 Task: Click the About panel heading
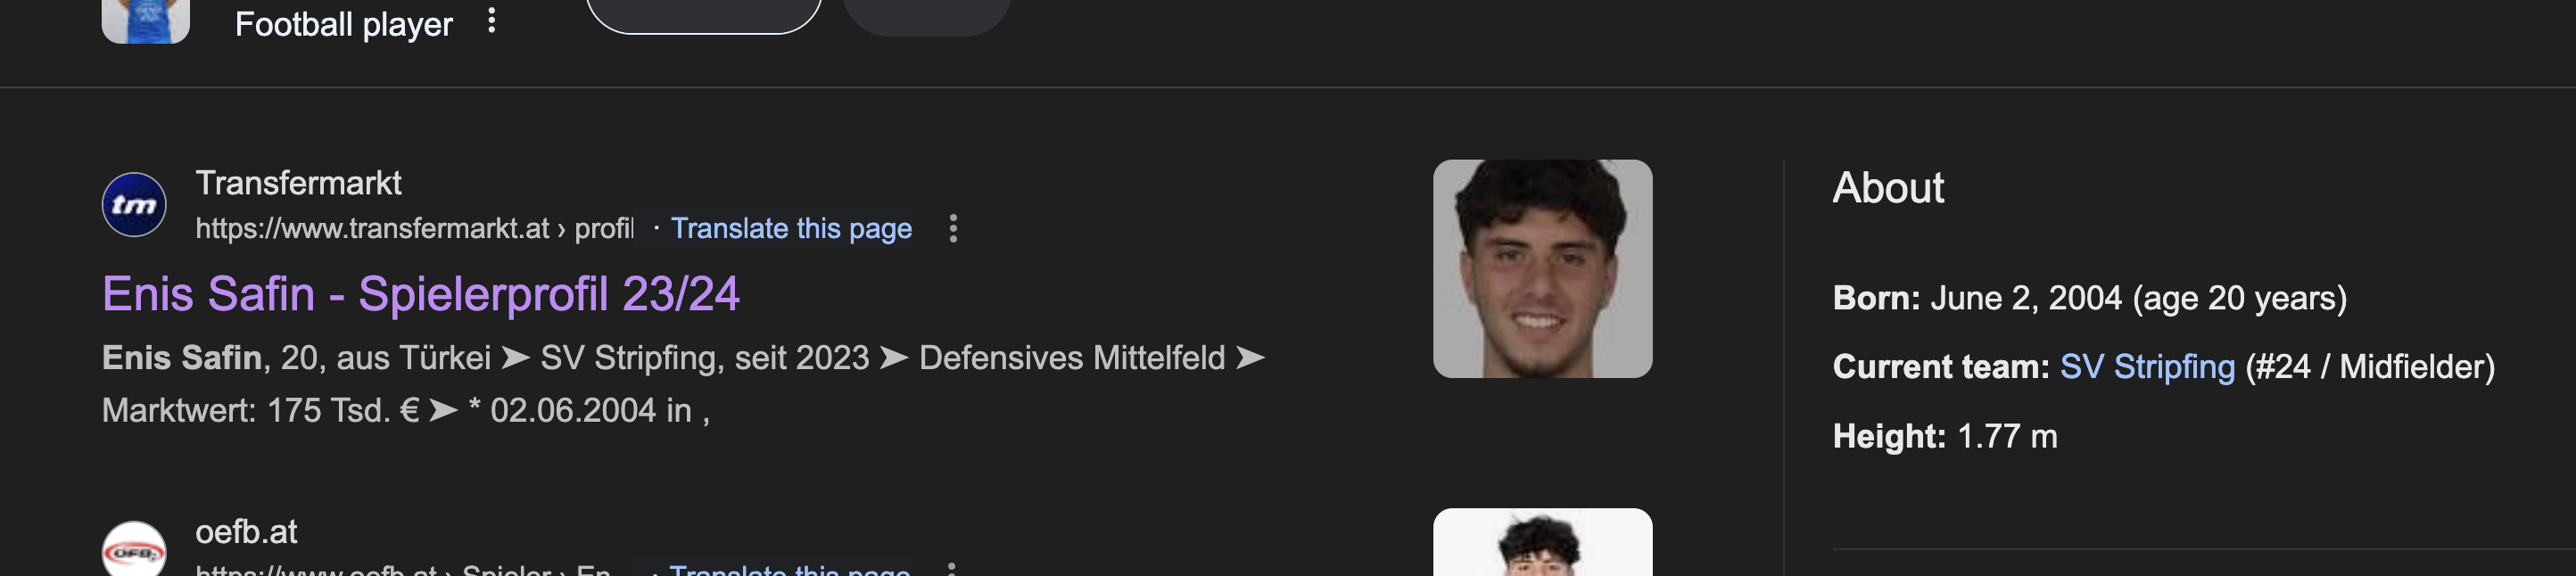1888,188
